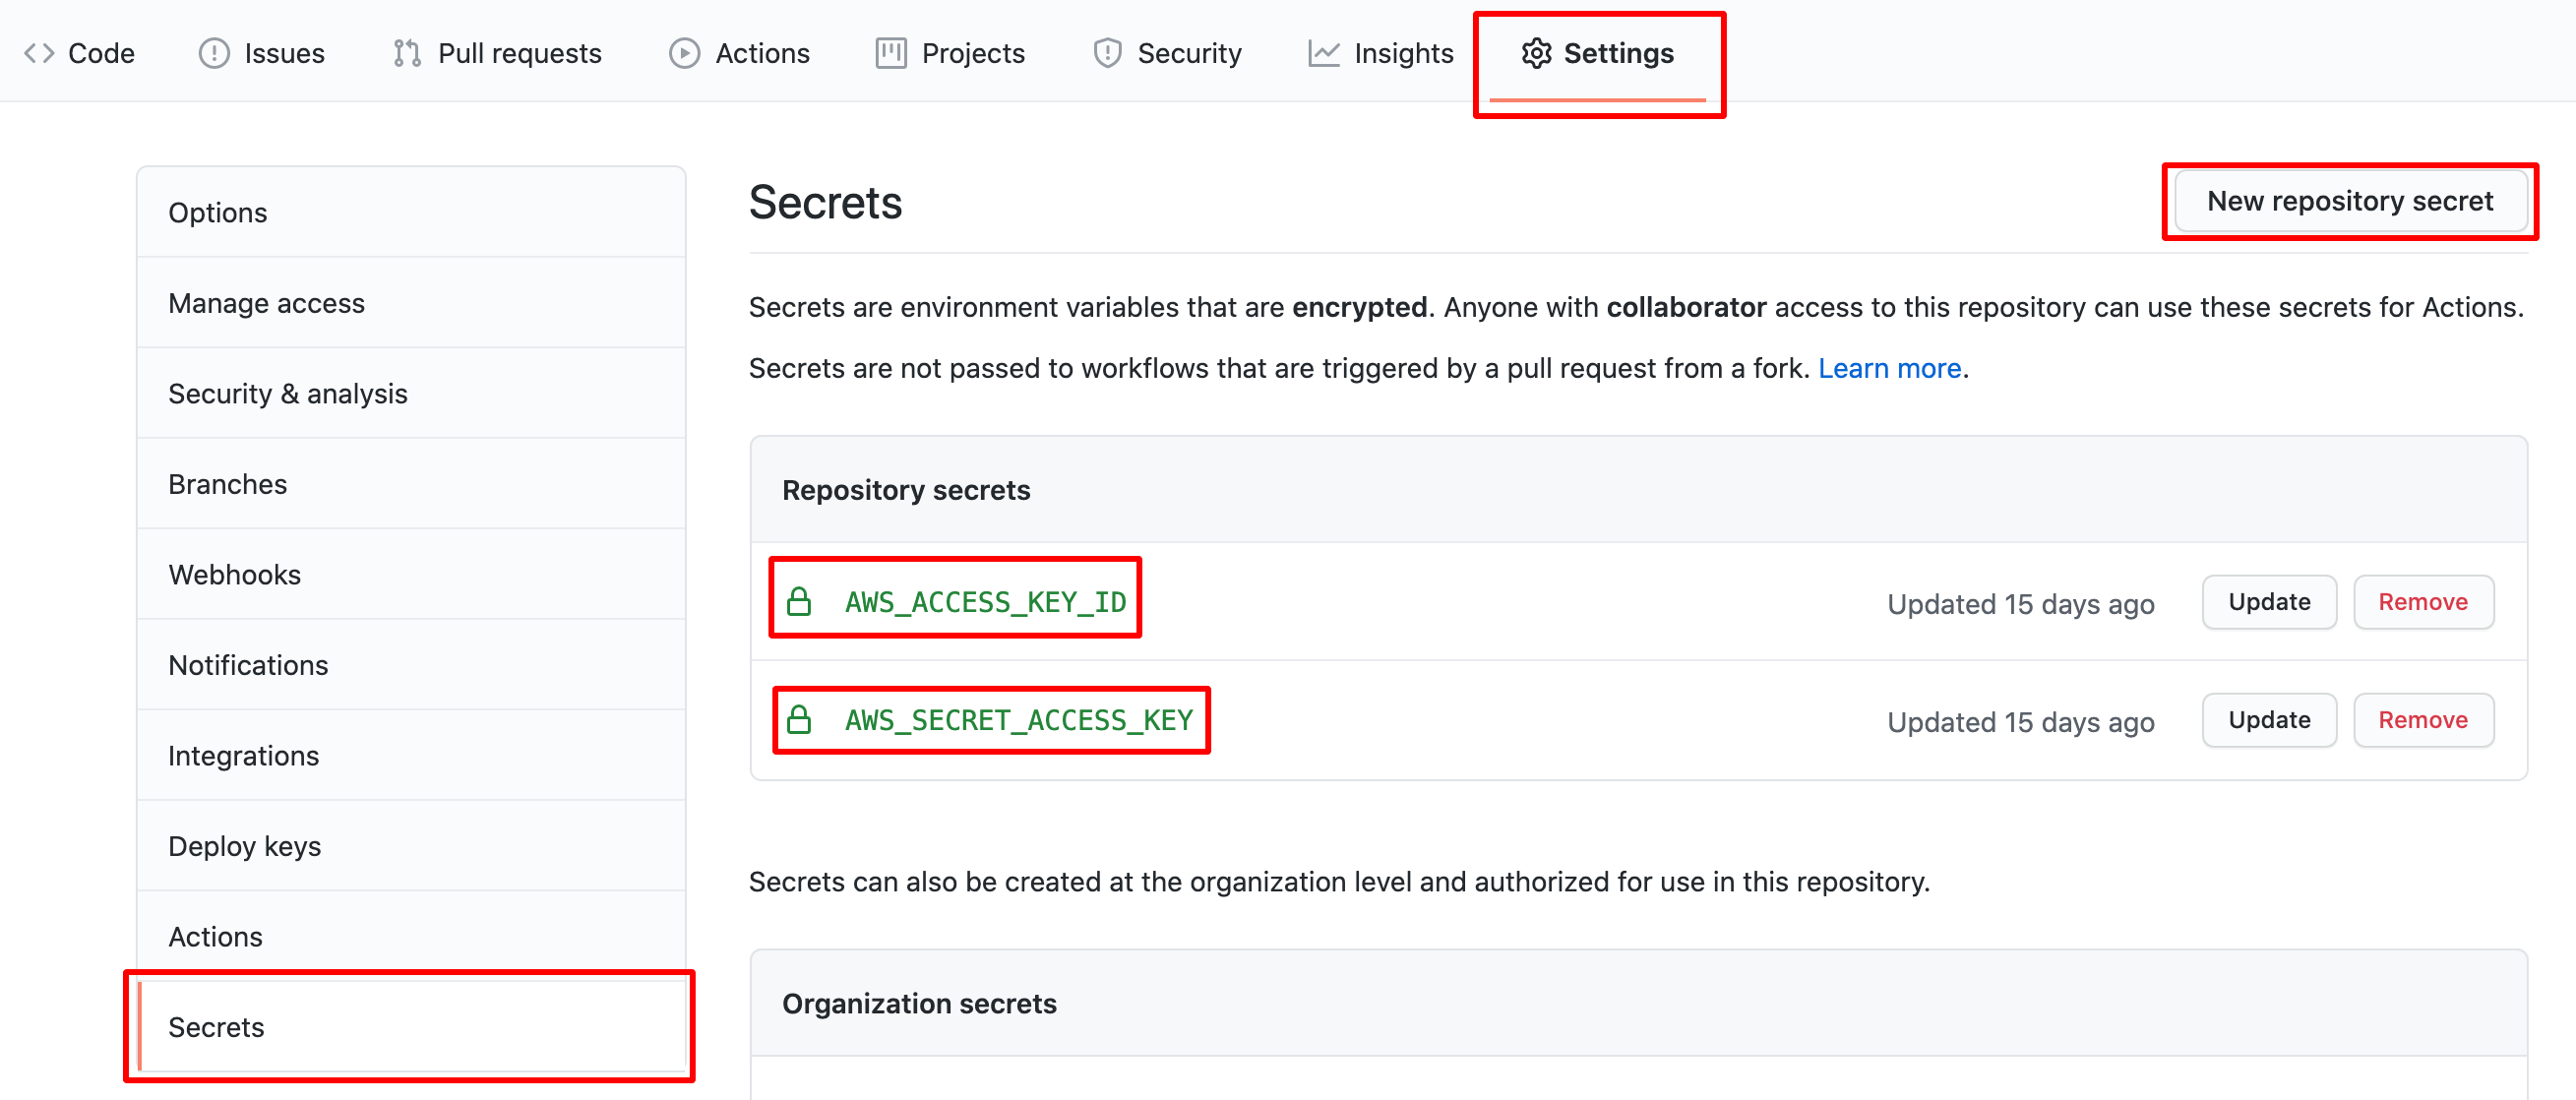The image size is (2576, 1100).
Task: Click the Security shield icon
Action: click(x=1107, y=53)
